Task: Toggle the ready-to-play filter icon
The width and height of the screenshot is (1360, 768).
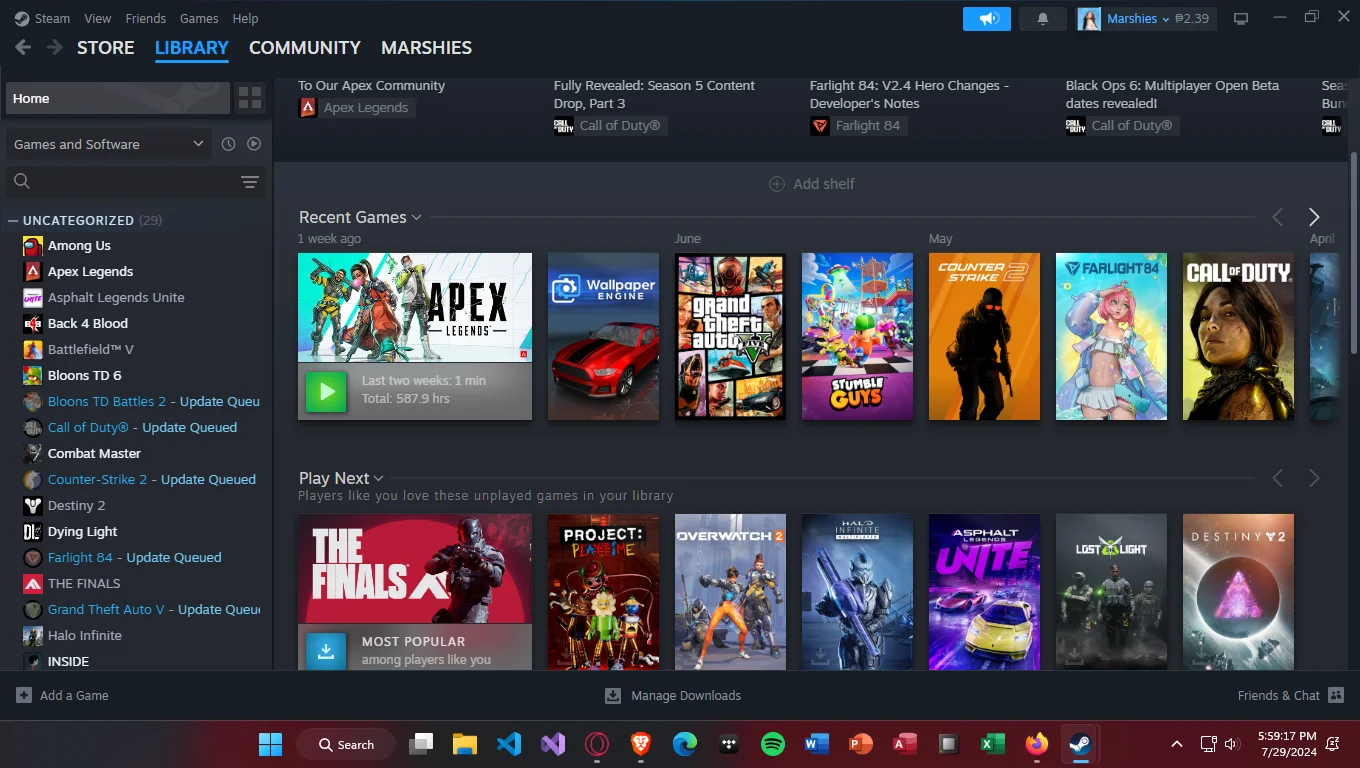Action: click(x=254, y=144)
